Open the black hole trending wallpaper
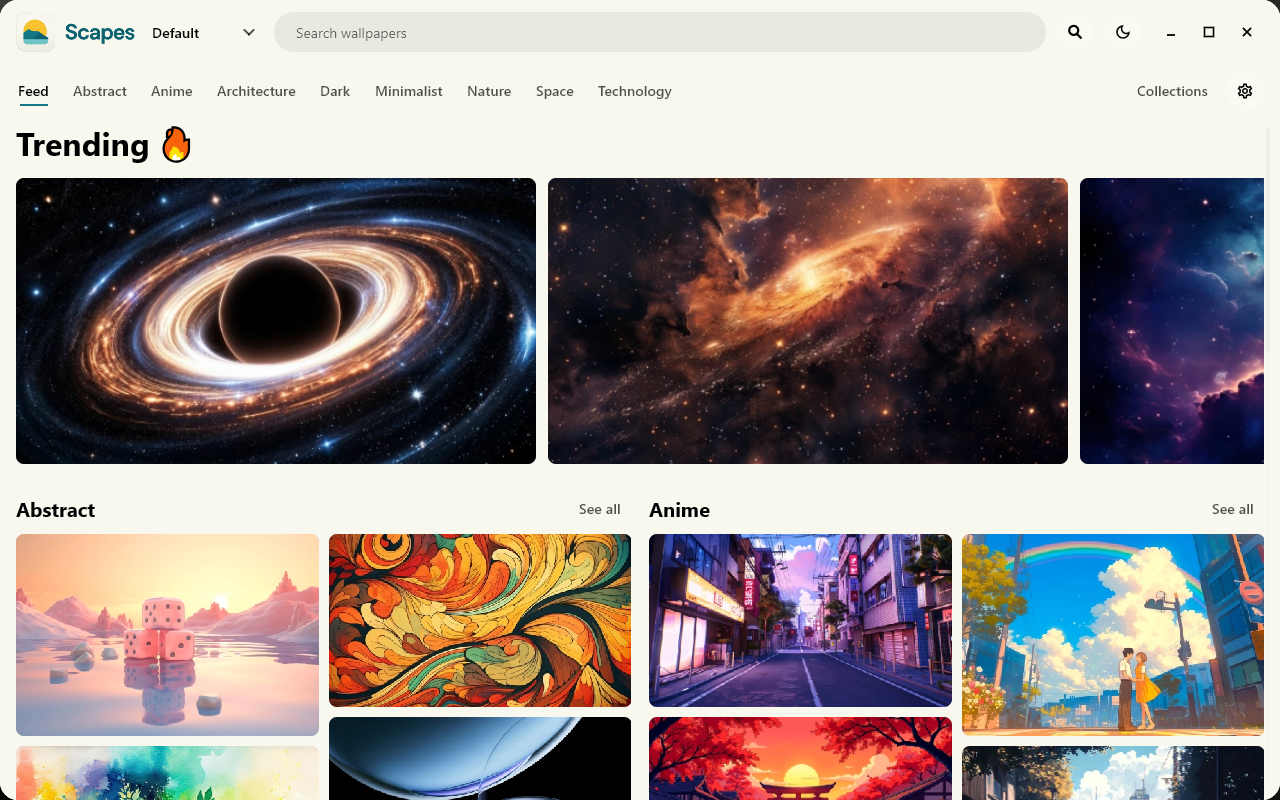Screen dimensions: 1280x800 (276, 321)
